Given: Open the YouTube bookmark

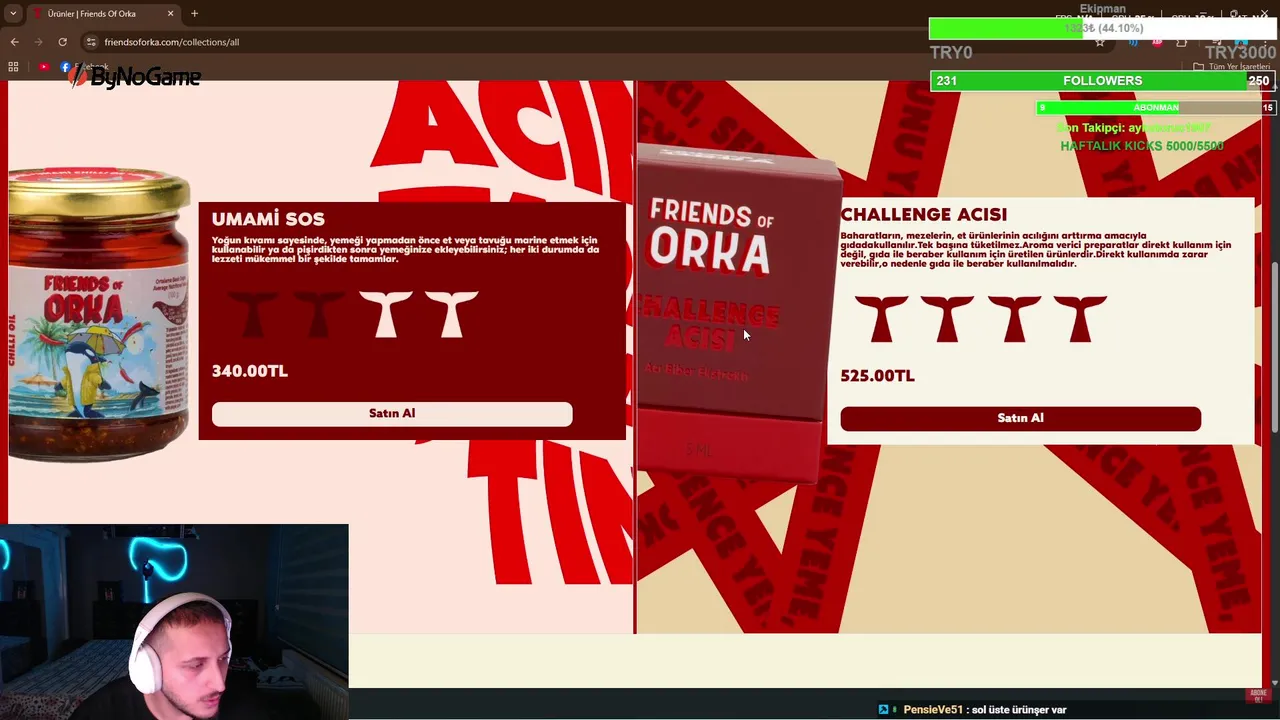Looking at the screenshot, I should (44, 67).
